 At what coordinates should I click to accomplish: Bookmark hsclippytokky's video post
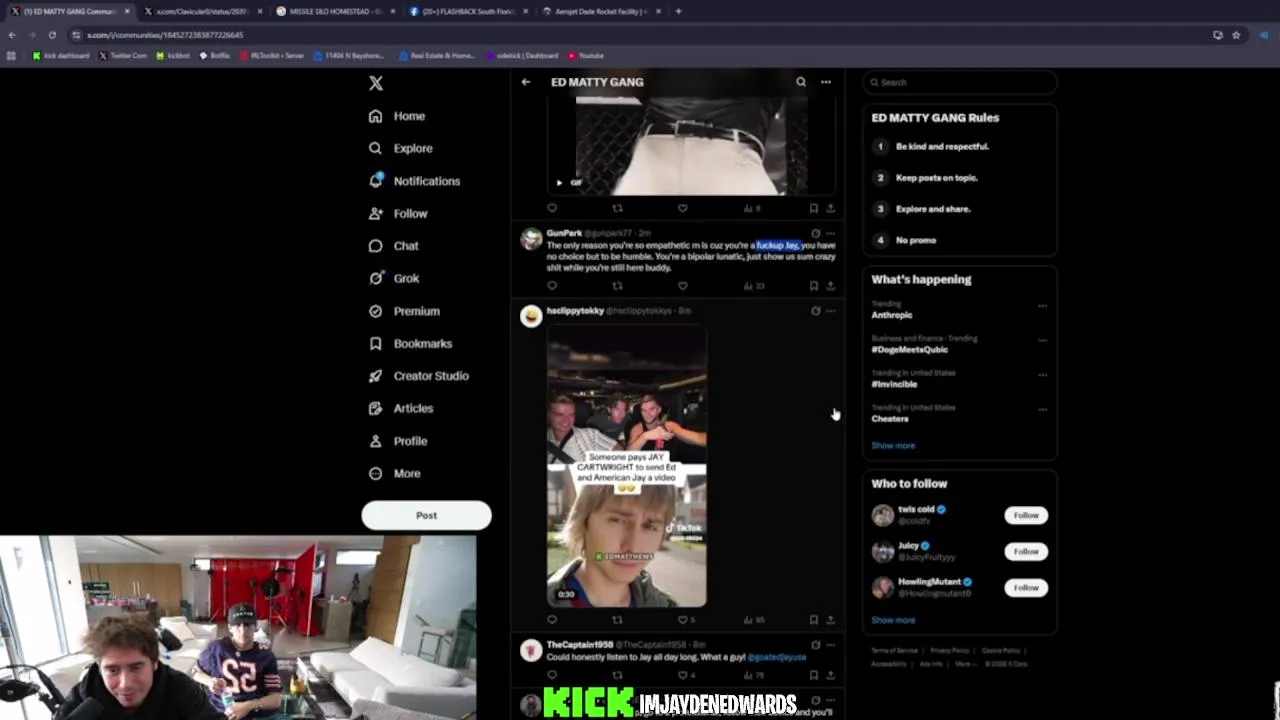click(x=813, y=620)
